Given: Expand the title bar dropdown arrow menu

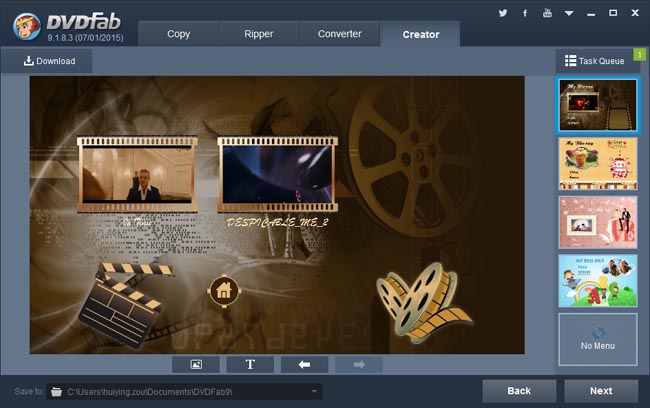Looking at the screenshot, I should (x=569, y=13).
